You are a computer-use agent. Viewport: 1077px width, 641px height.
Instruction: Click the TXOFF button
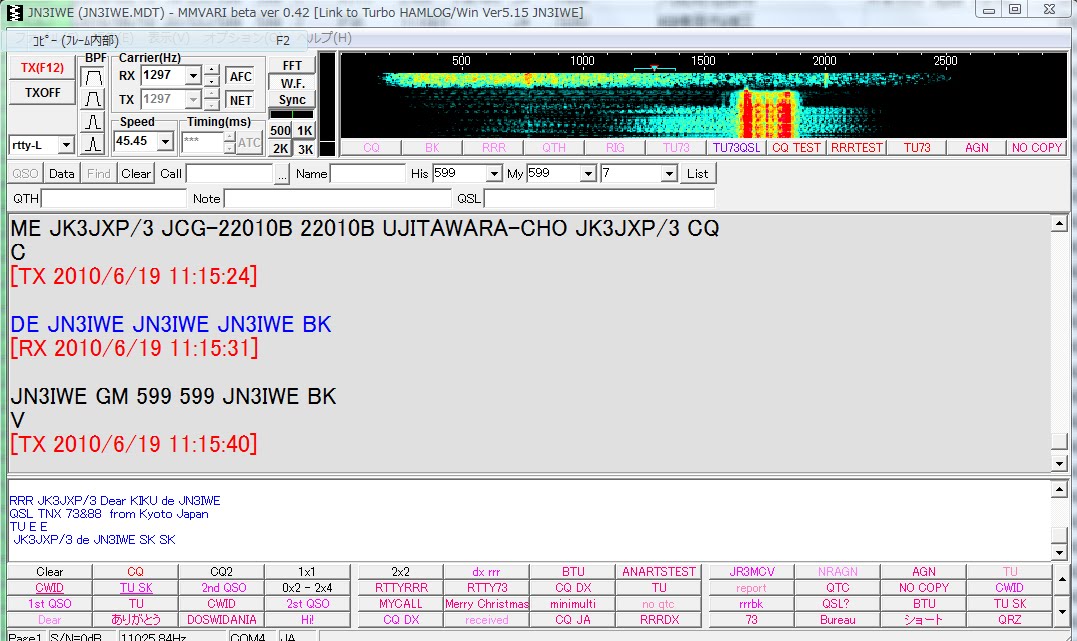pos(42,92)
